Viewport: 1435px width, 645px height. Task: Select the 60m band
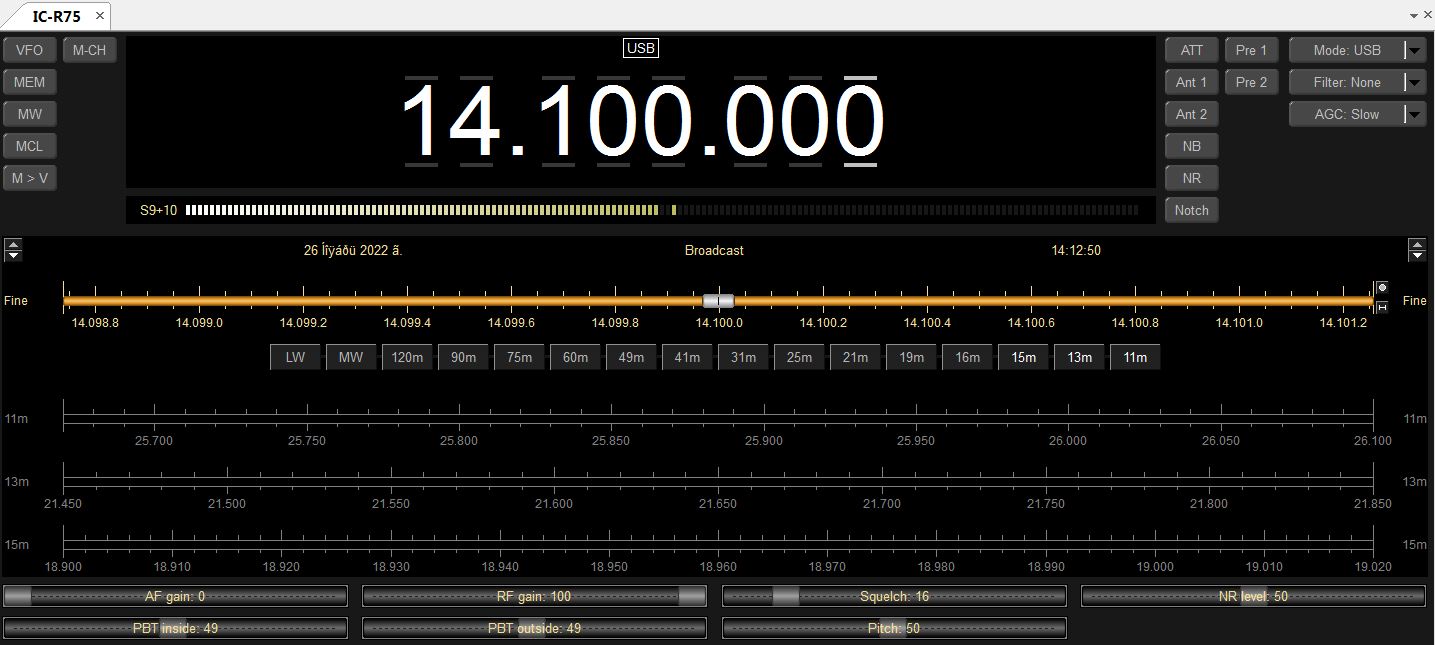pyautogui.click(x=575, y=357)
